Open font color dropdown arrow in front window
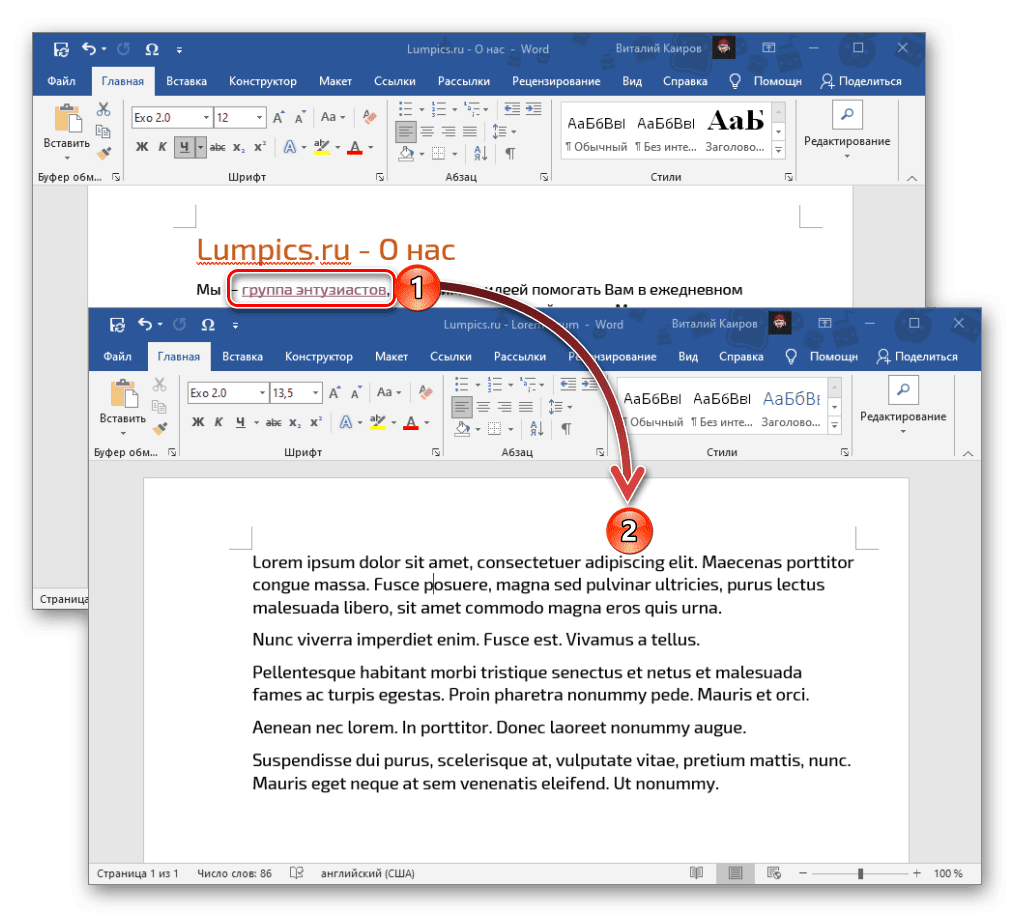The width and height of the screenshot is (1014, 917). click(x=427, y=423)
